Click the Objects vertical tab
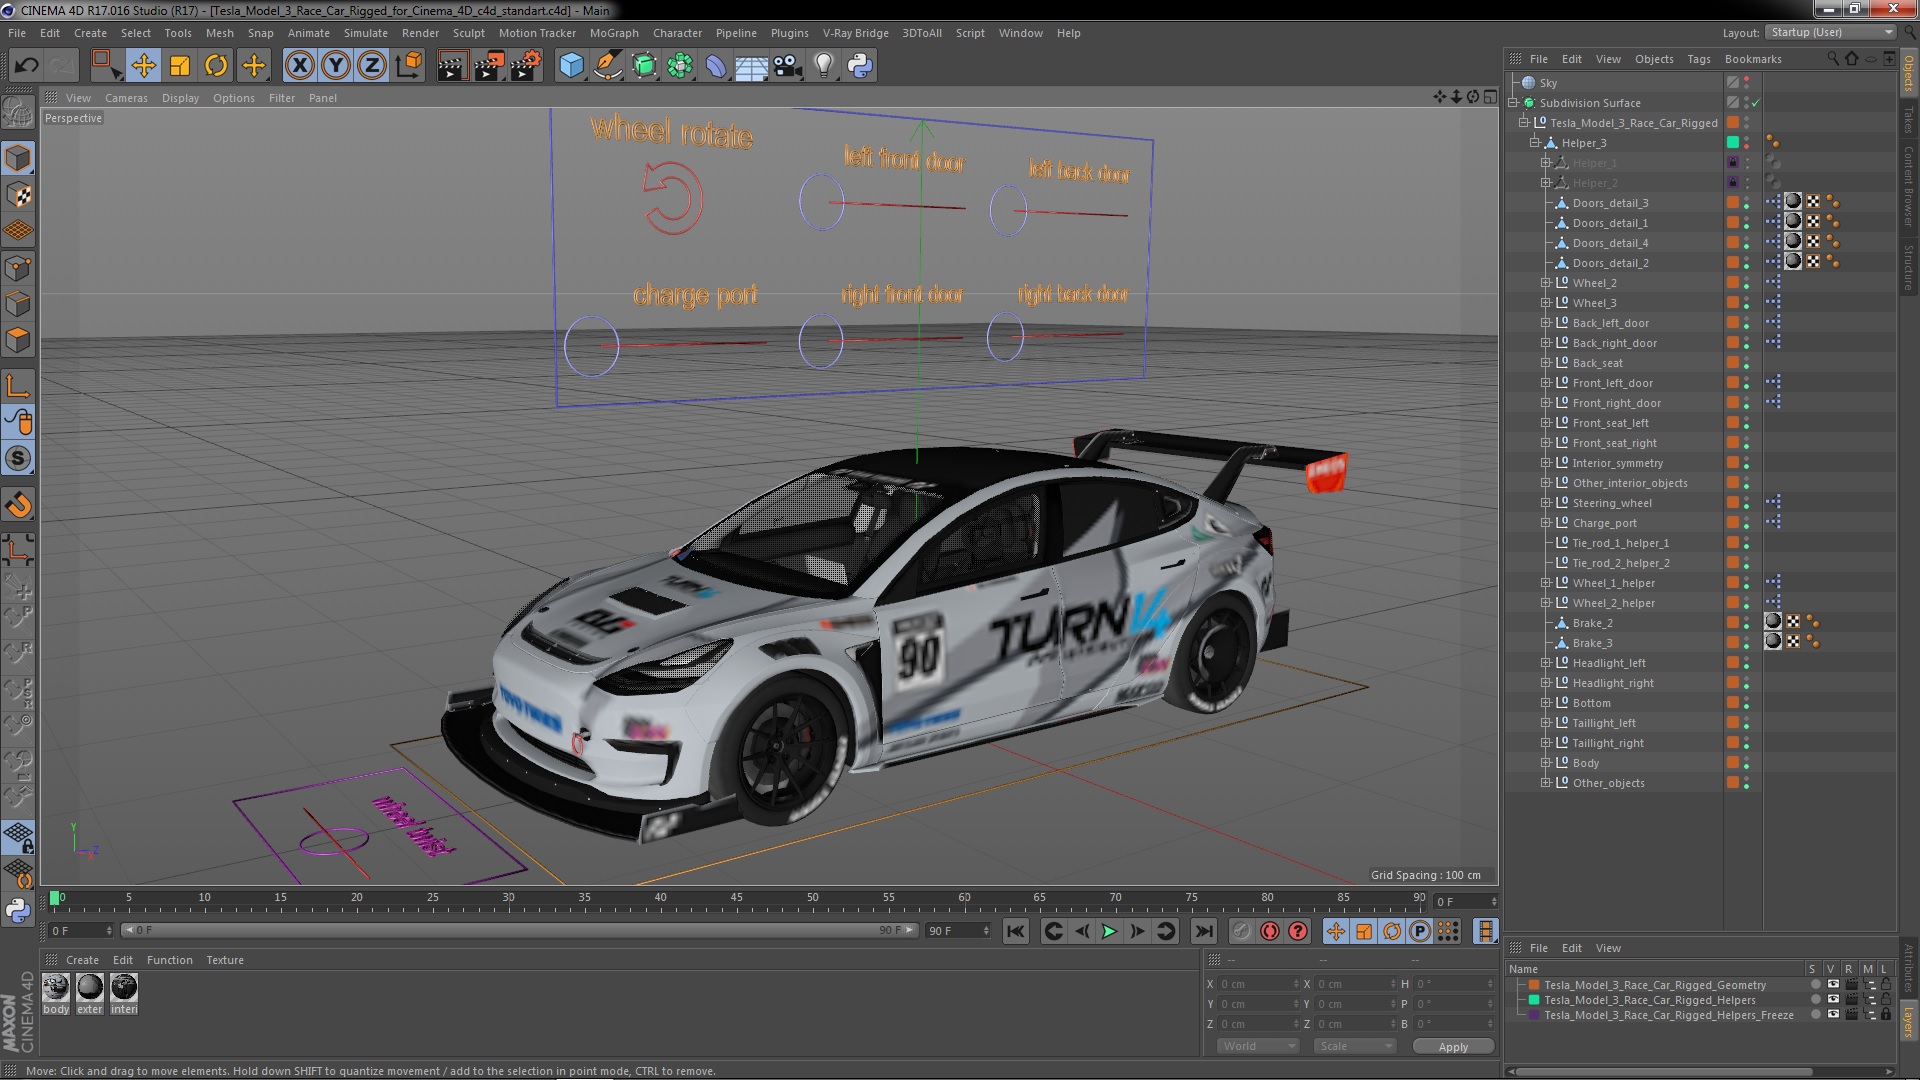1920x1080 pixels. (1909, 74)
